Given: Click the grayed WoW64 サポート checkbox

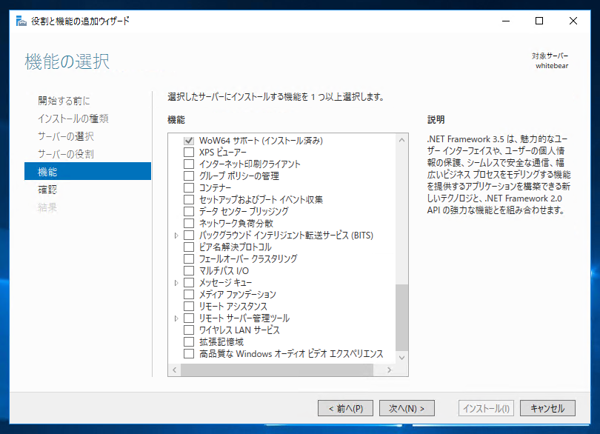Looking at the screenshot, I should (x=189, y=140).
